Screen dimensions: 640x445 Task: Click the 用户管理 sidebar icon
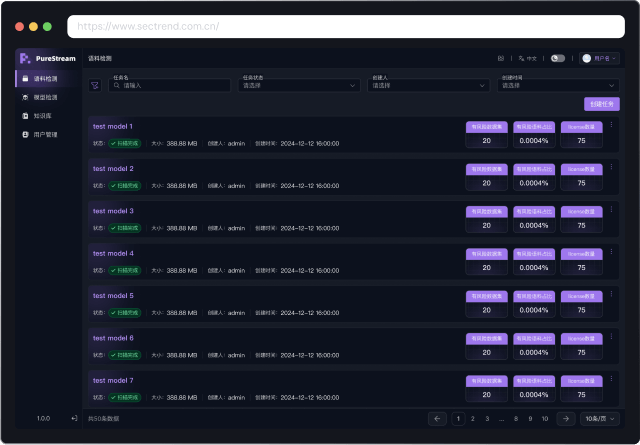(x=25, y=134)
